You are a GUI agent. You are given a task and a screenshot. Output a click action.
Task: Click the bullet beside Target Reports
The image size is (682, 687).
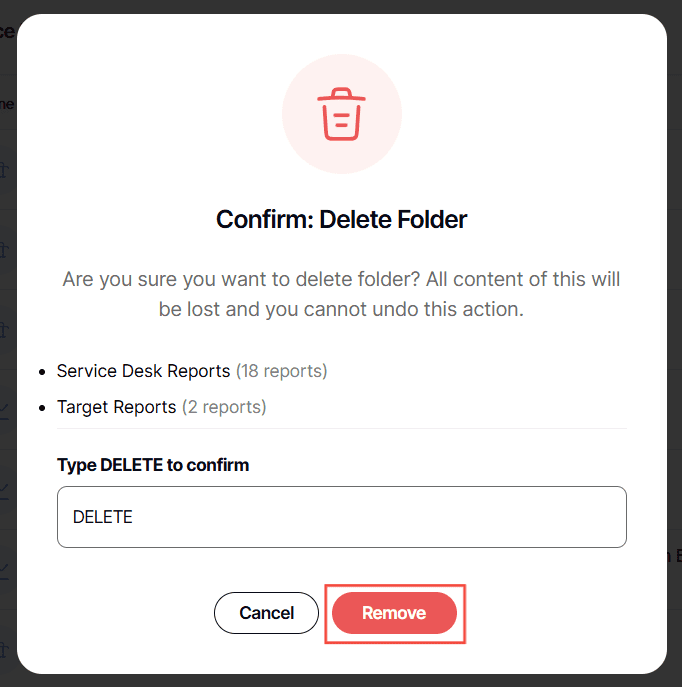[42, 408]
